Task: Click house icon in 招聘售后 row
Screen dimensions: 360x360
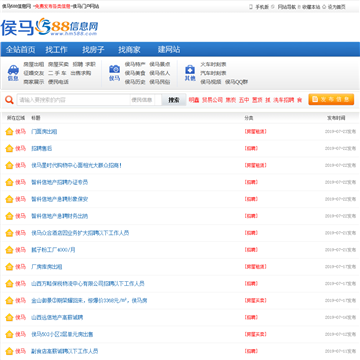Action: click(x=9, y=149)
